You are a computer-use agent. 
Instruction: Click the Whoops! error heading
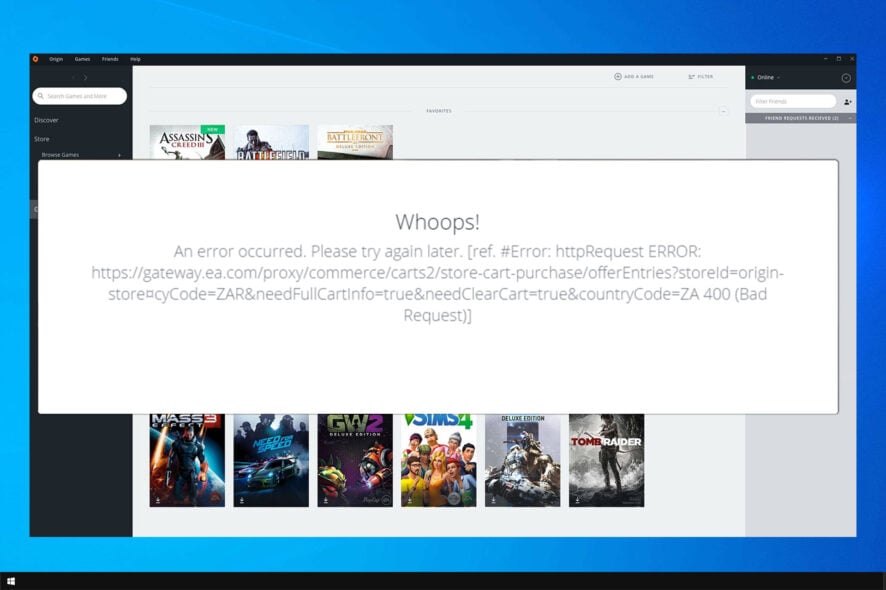[x=437, y=222]
